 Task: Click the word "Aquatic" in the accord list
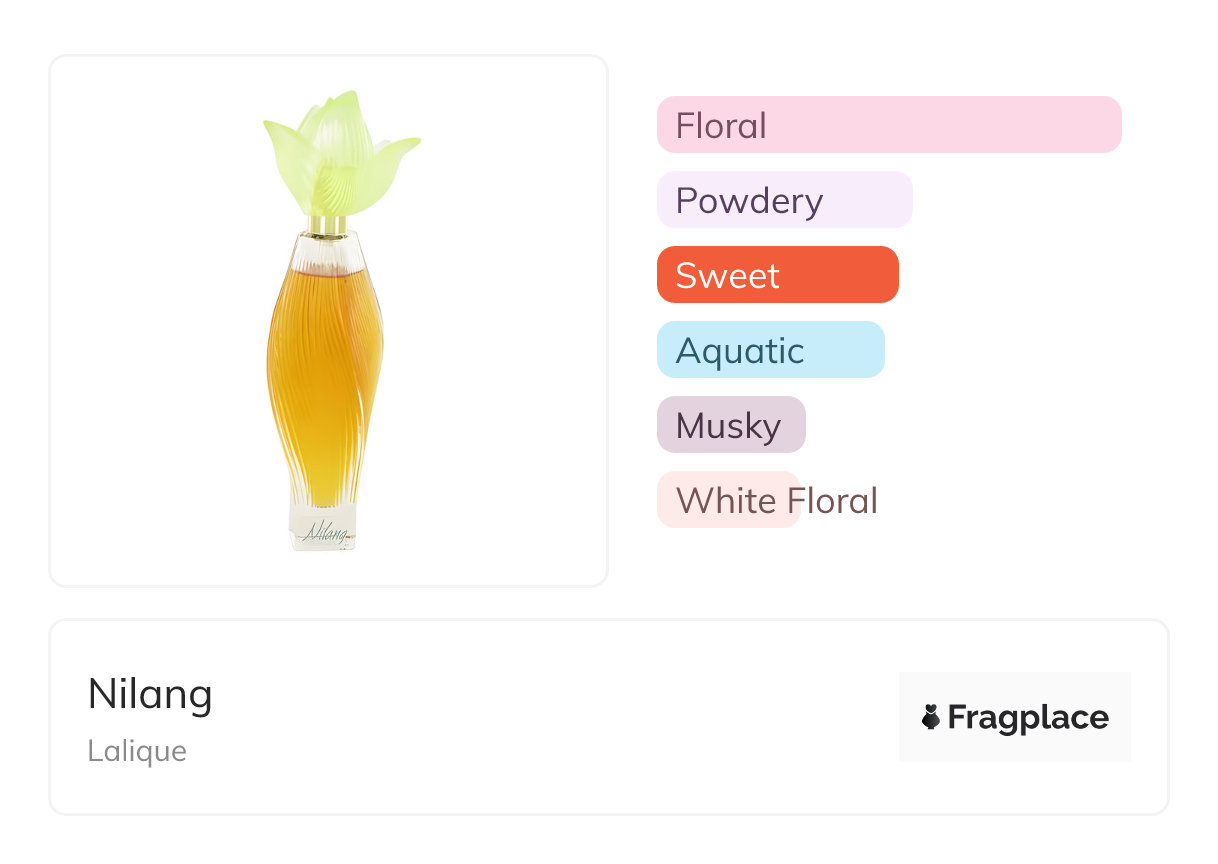point(740,351)
